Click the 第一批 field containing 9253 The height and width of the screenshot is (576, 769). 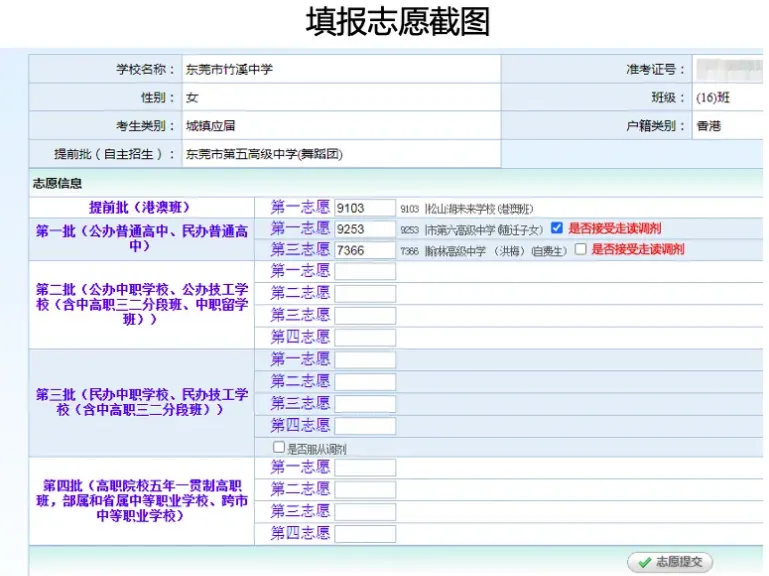[365, 229]
